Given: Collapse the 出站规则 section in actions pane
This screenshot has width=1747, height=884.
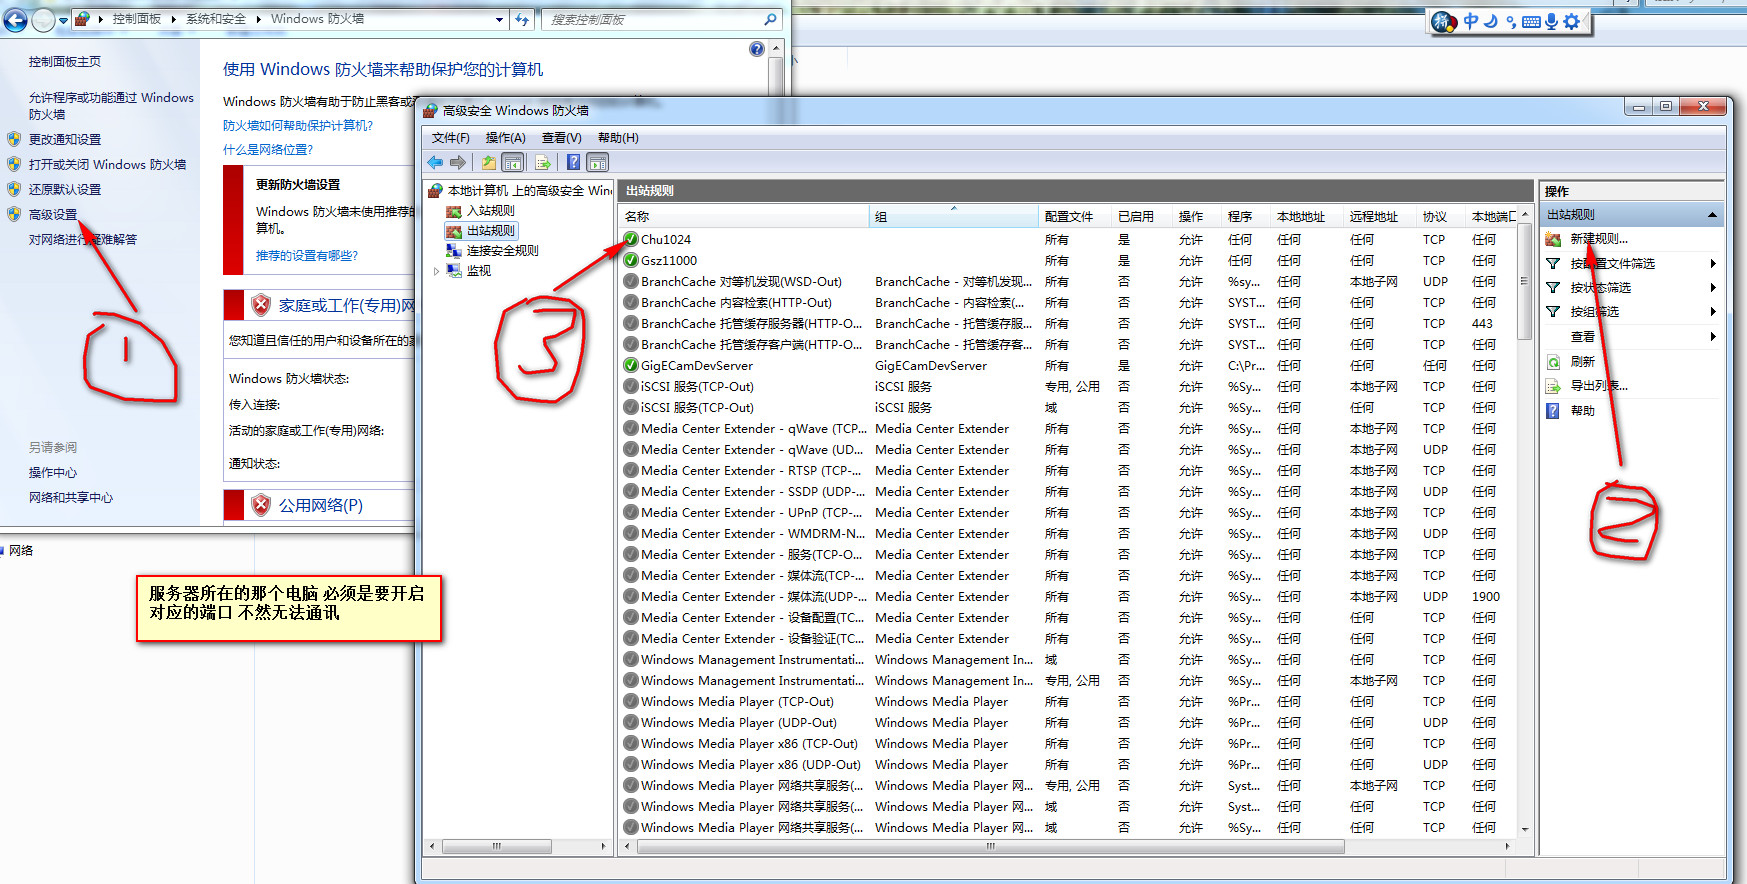Looking at the screenshot, I should pos(1712,215).
